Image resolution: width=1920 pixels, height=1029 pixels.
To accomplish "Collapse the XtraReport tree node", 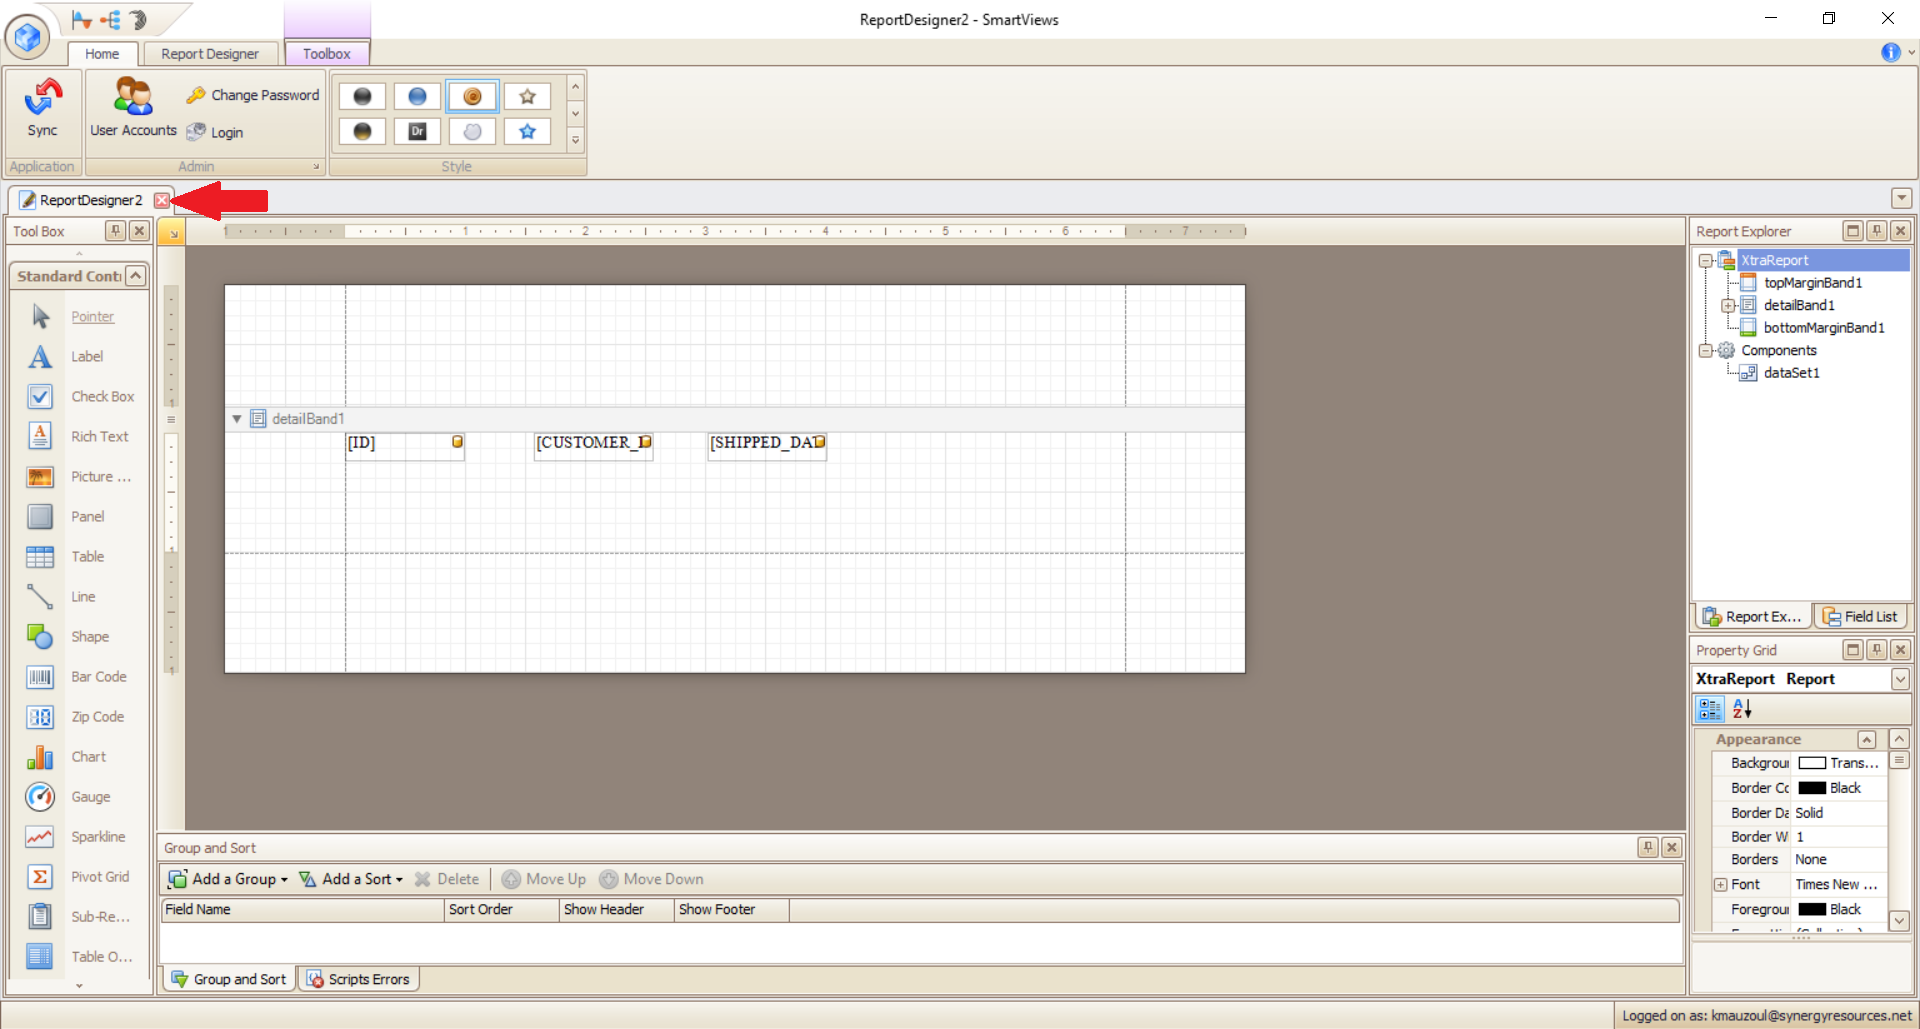I will [x=1705, y=261].
